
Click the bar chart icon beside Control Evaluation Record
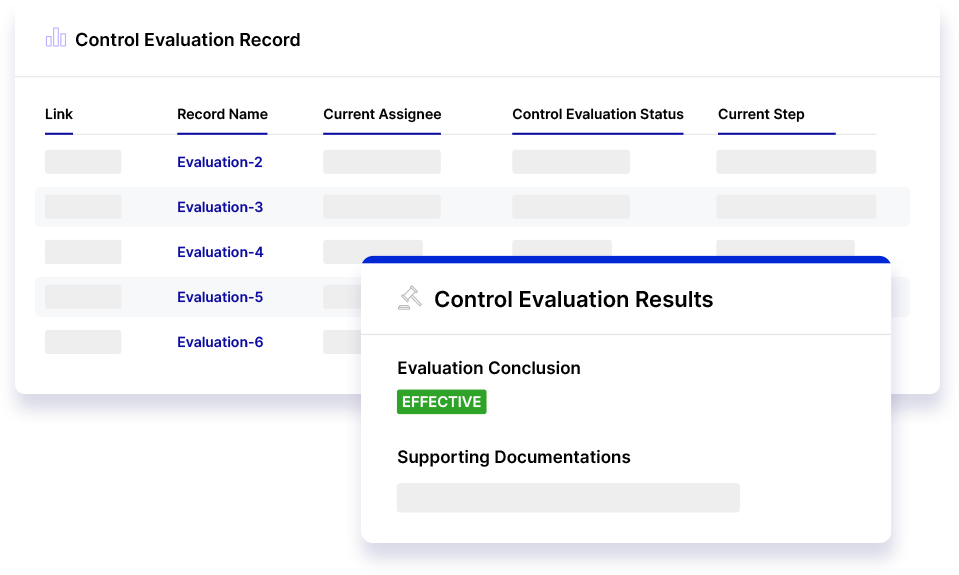pos(56,38)
